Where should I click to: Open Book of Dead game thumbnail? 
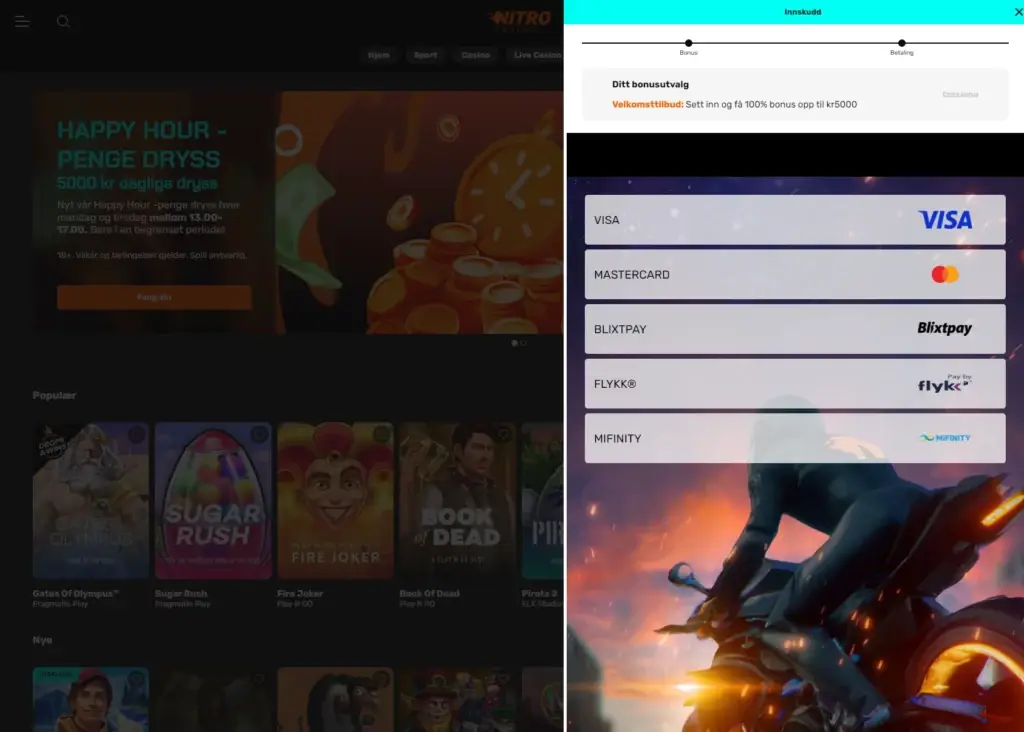coord(458,500)
